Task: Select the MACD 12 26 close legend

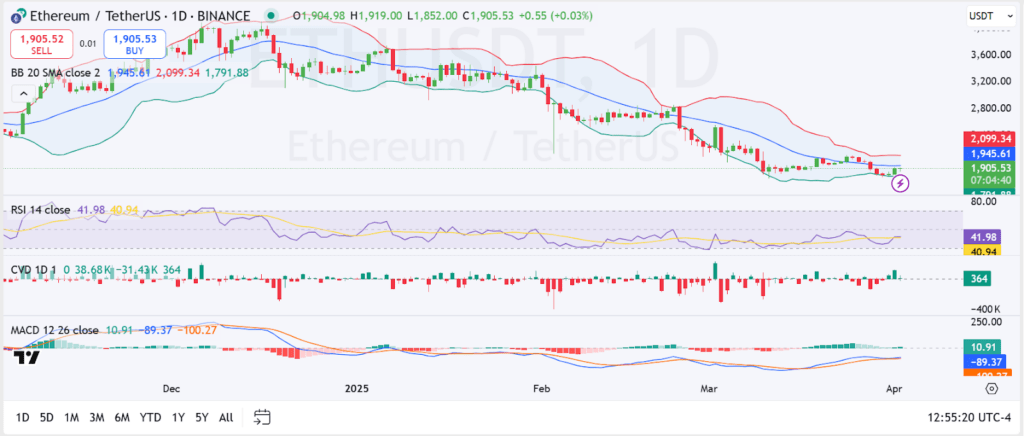Action: [x=54, y=330]
